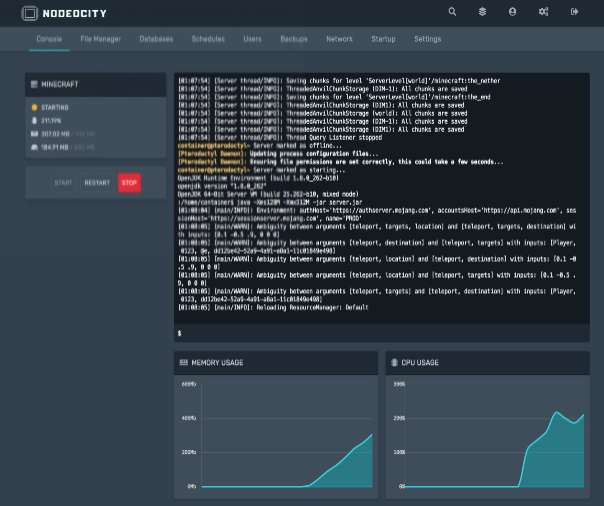This screenshot has height=506, width=604.
Task: Open the search magnifier icon
Action: tap(452, 12)
